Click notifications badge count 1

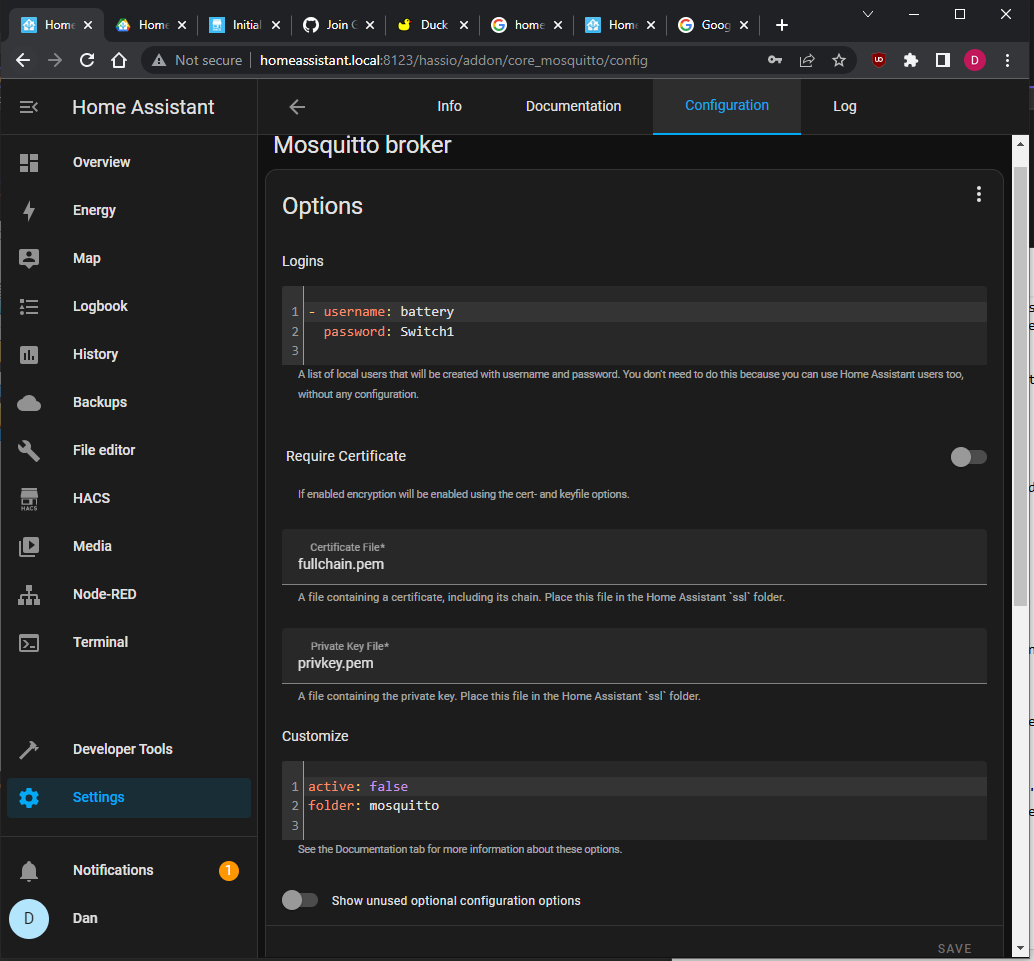[x=229, y=871]
